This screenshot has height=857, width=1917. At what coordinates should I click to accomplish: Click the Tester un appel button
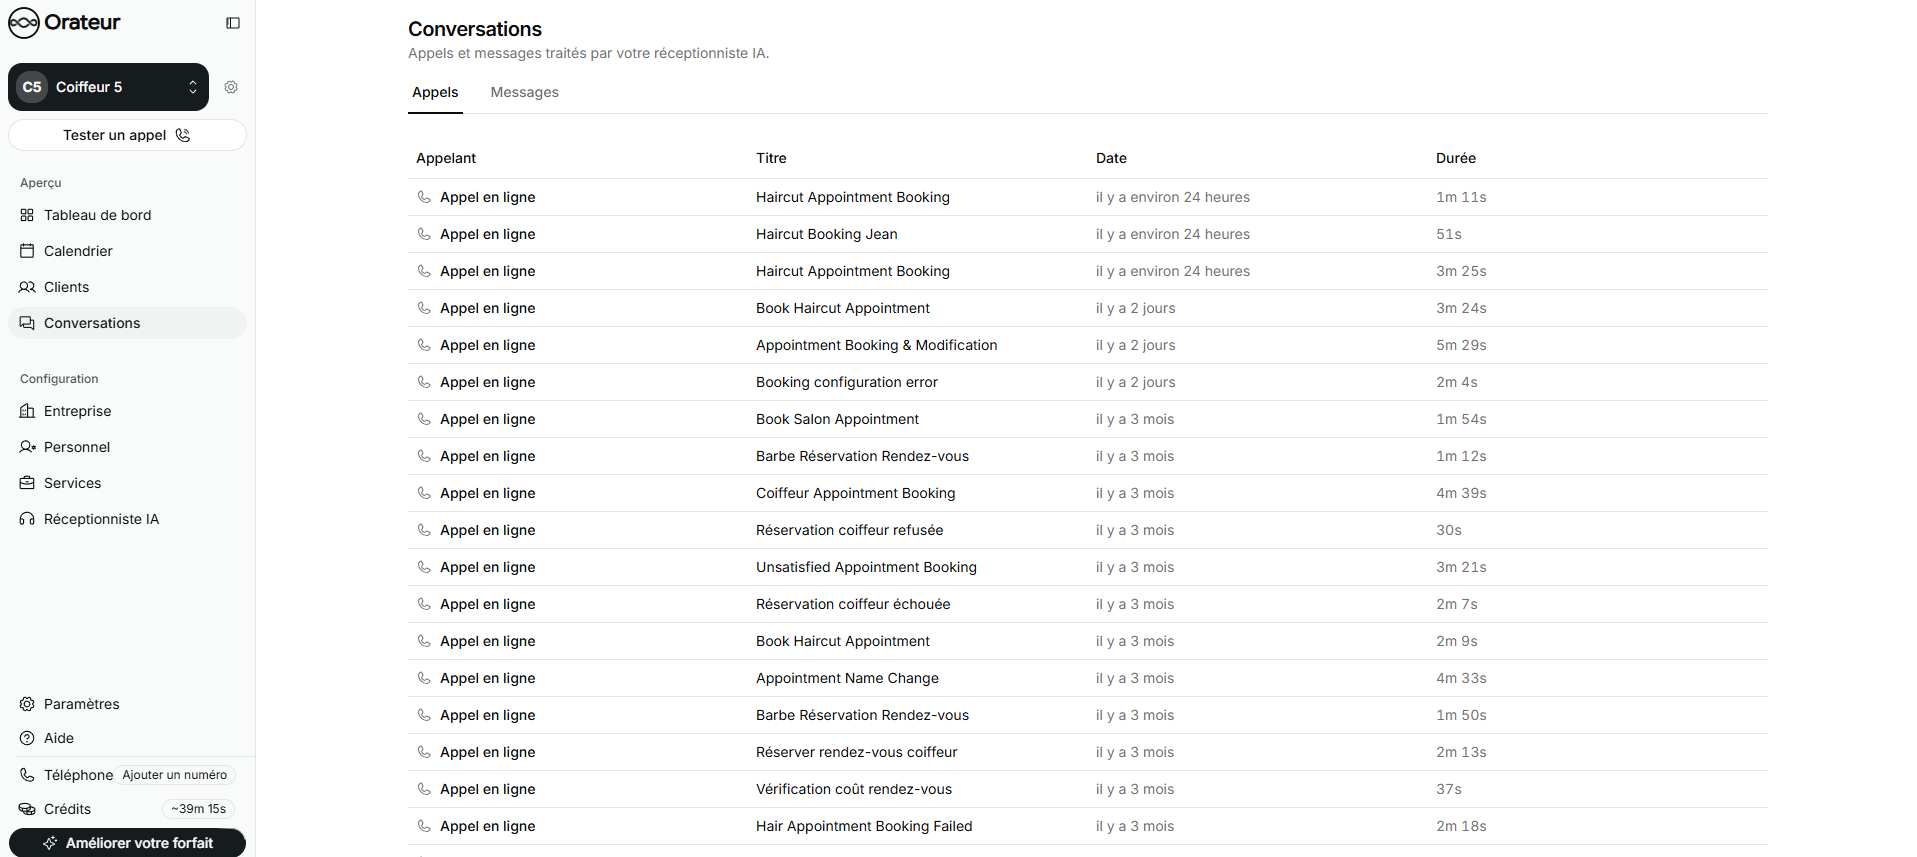(x=127, y=135)
